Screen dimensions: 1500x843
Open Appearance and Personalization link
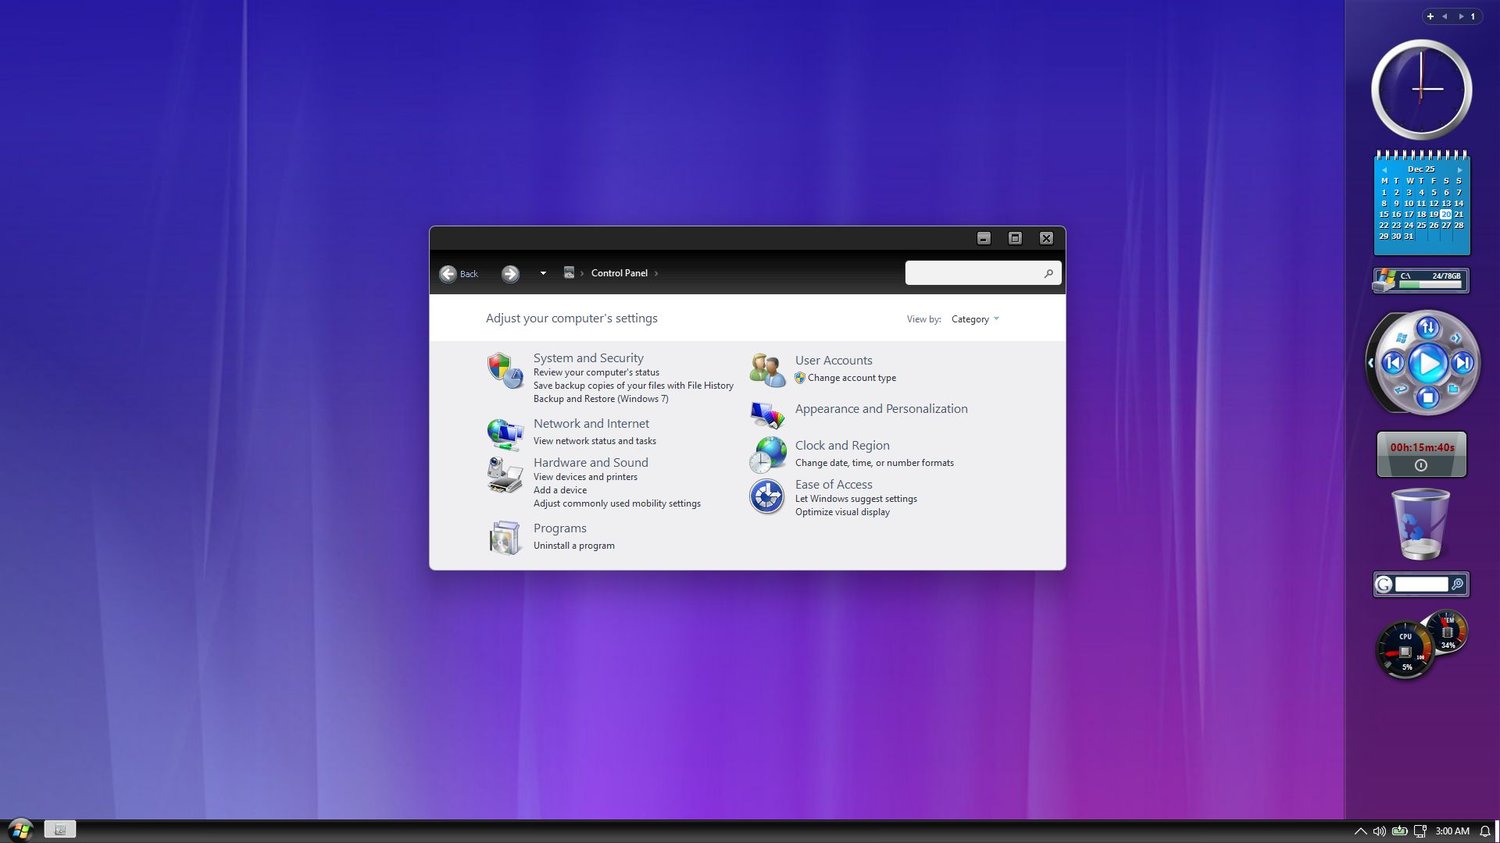click(x=881, y=409)
